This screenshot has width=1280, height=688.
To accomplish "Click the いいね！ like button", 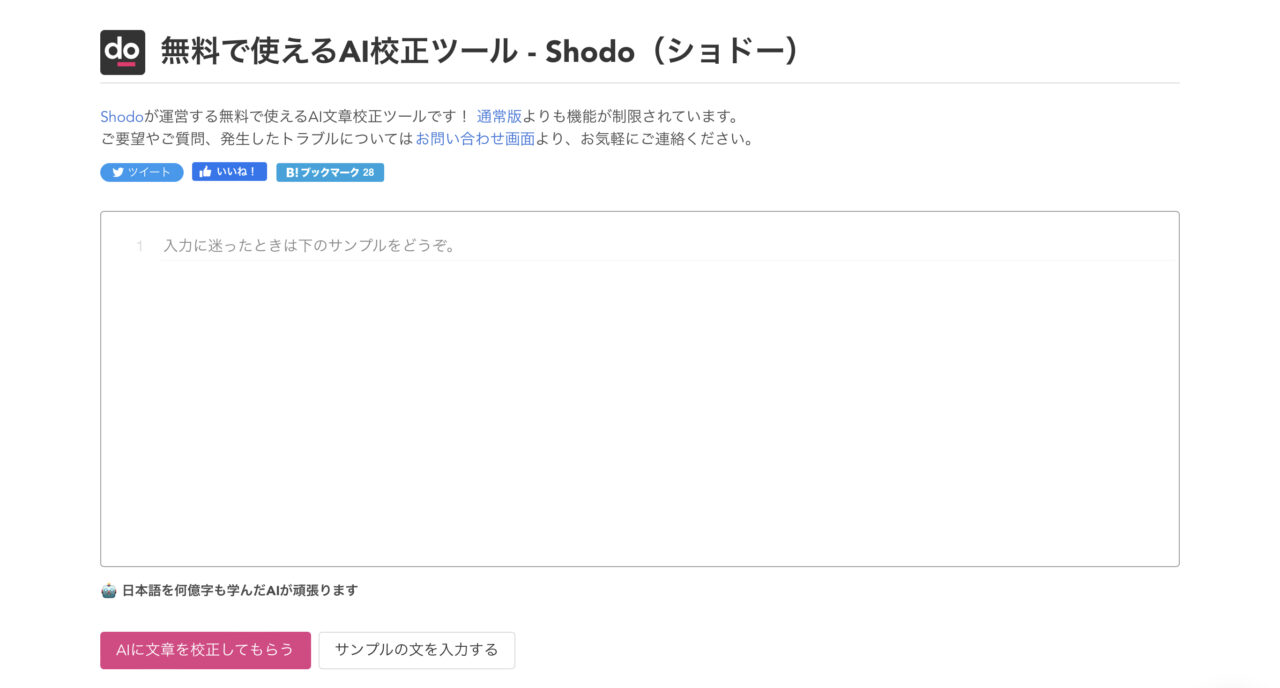I will click(228, 172).
